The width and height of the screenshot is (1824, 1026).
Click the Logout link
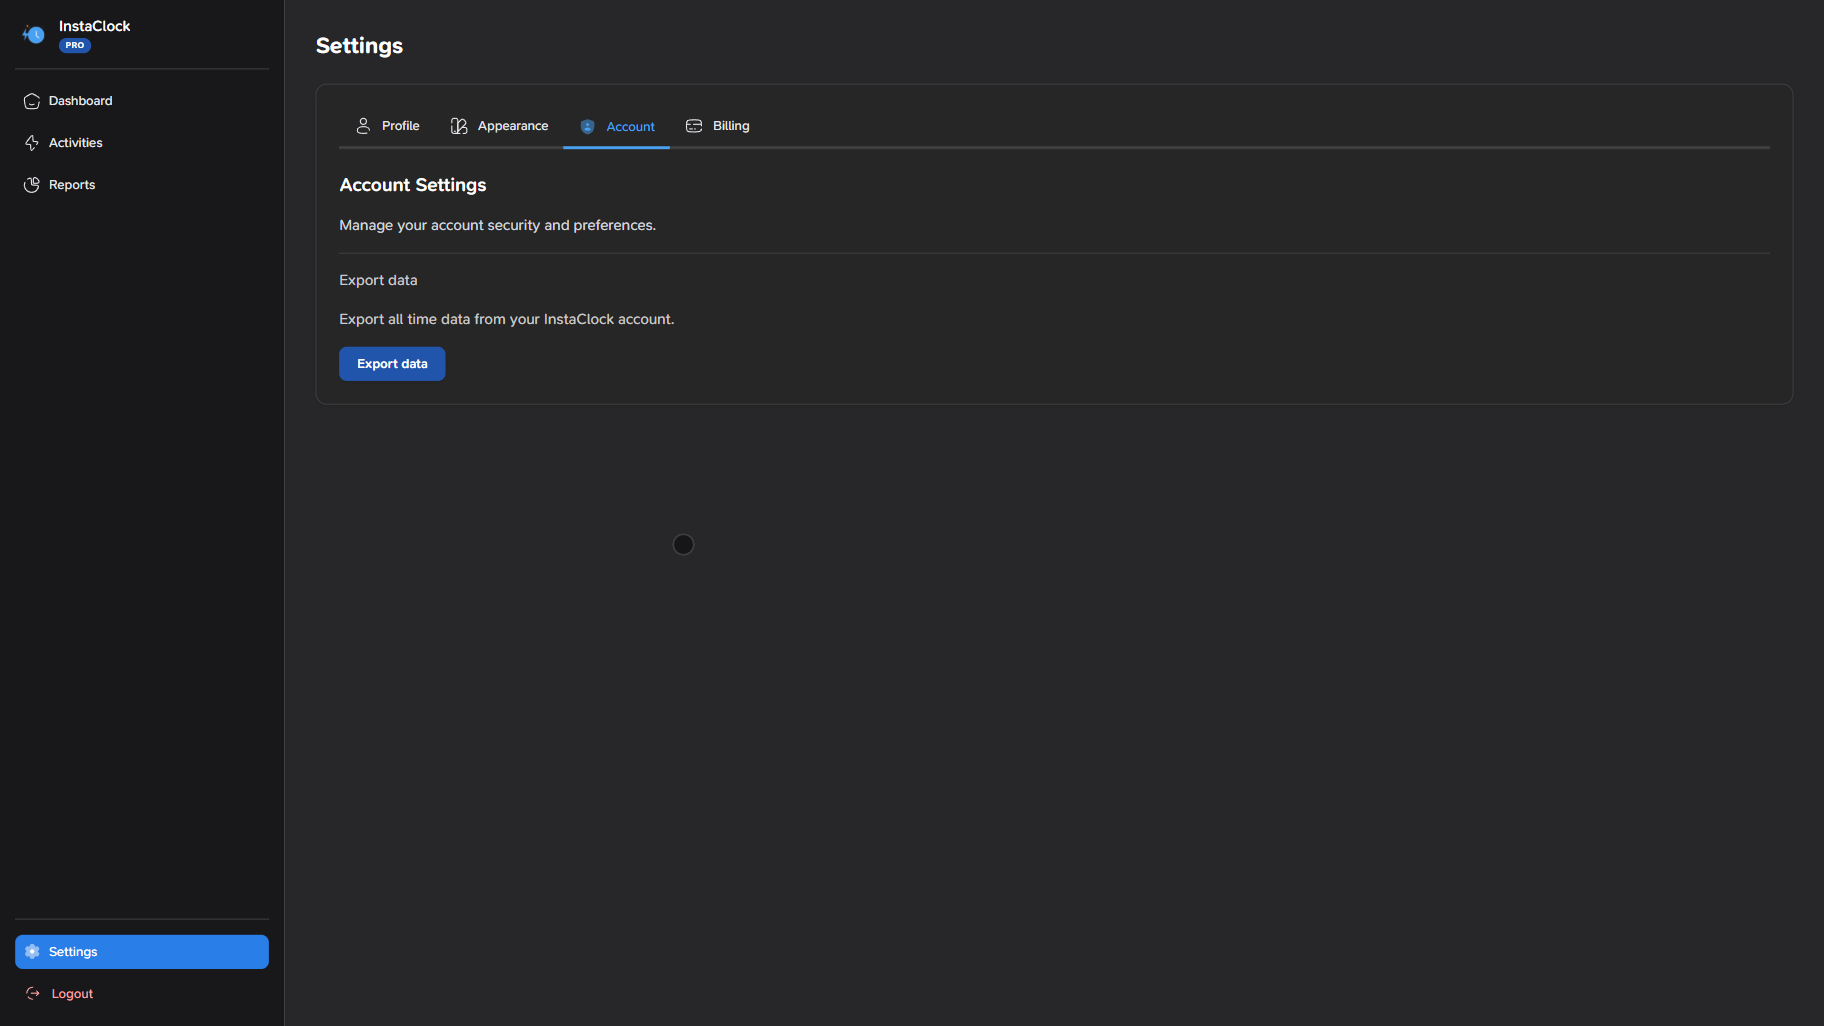tap(71, 993)
